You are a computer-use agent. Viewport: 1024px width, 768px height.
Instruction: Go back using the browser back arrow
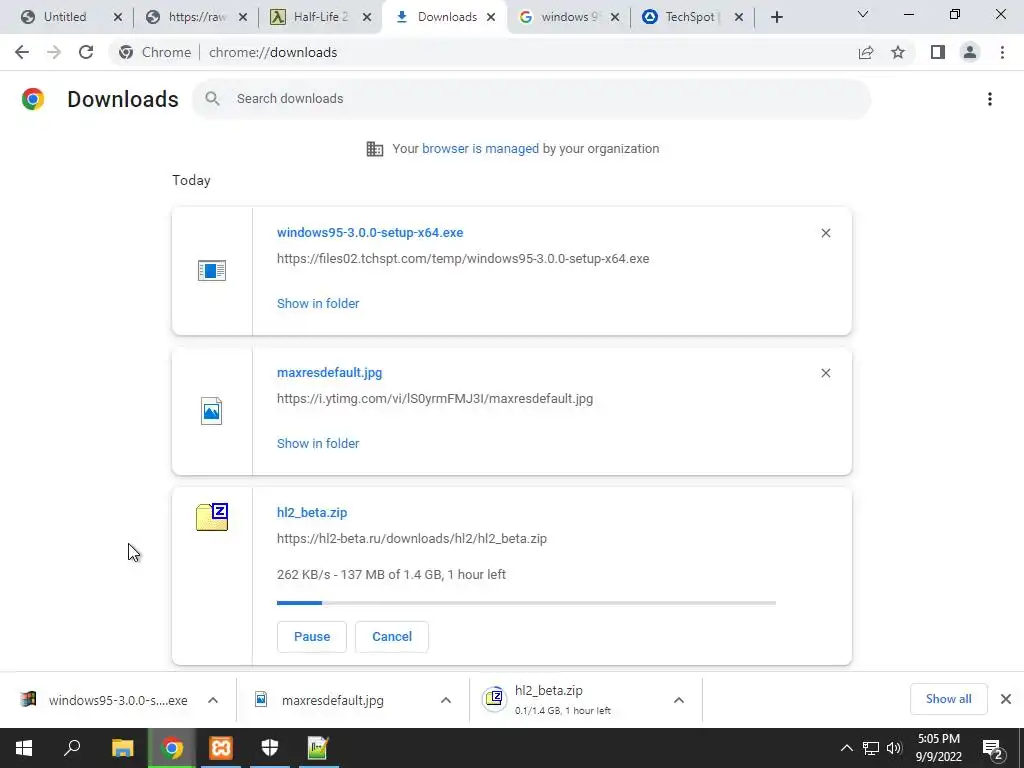(22, 52)
